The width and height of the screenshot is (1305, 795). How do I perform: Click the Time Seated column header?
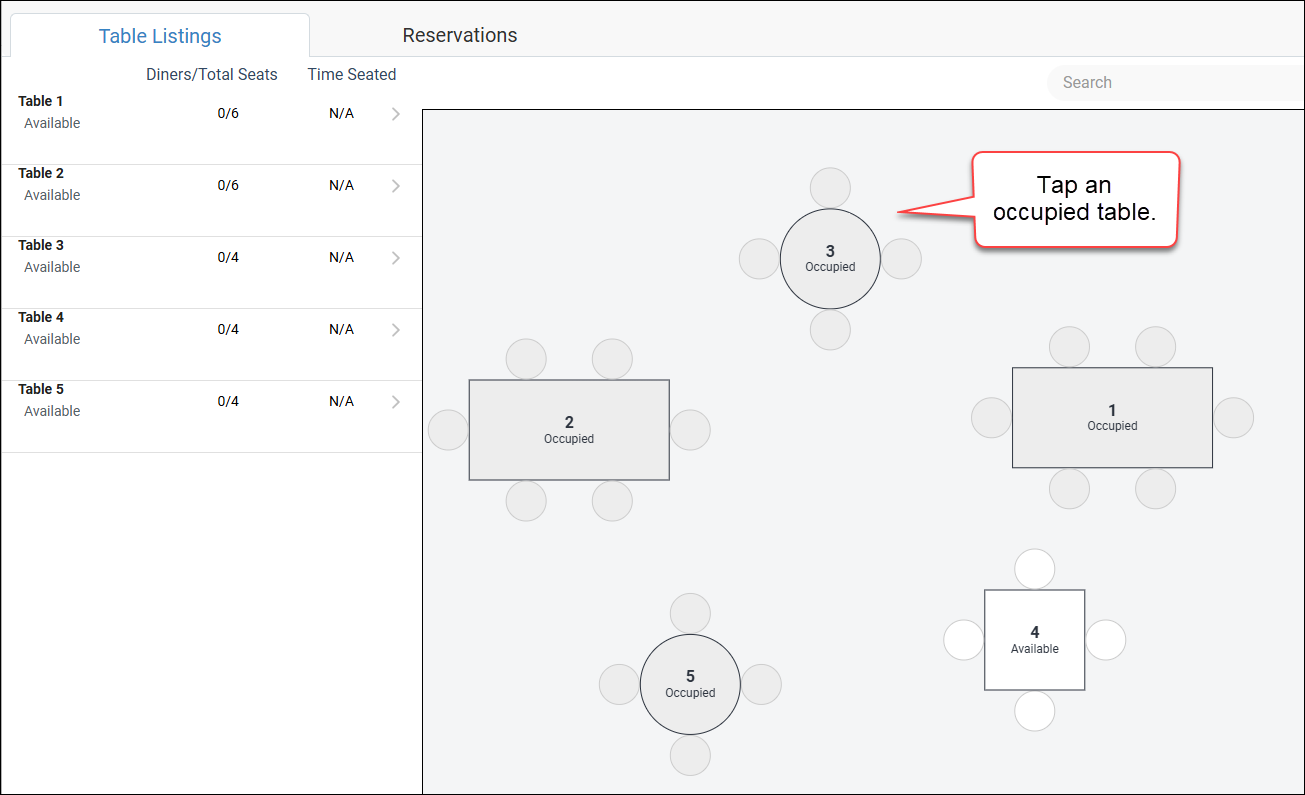352,75
